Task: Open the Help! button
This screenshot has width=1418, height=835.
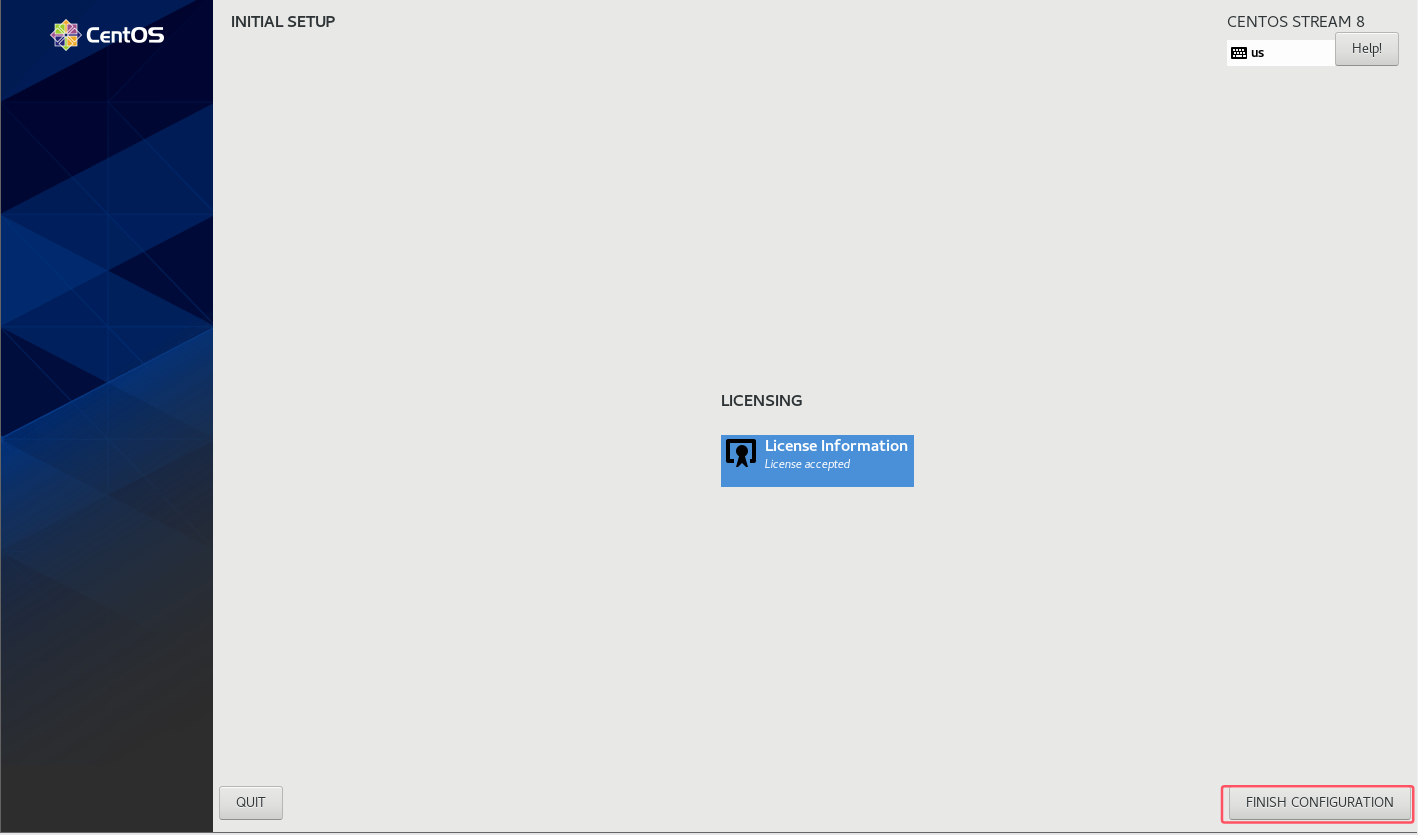Action: pyautogui.click(x=1366, y=49)
